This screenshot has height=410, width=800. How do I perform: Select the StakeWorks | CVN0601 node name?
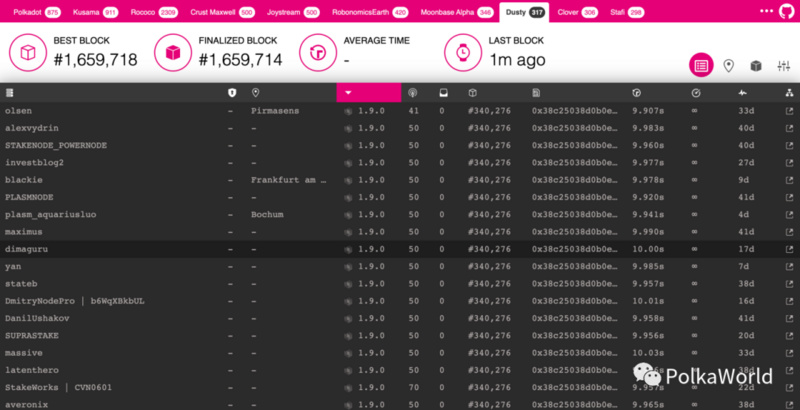point(58,388)
